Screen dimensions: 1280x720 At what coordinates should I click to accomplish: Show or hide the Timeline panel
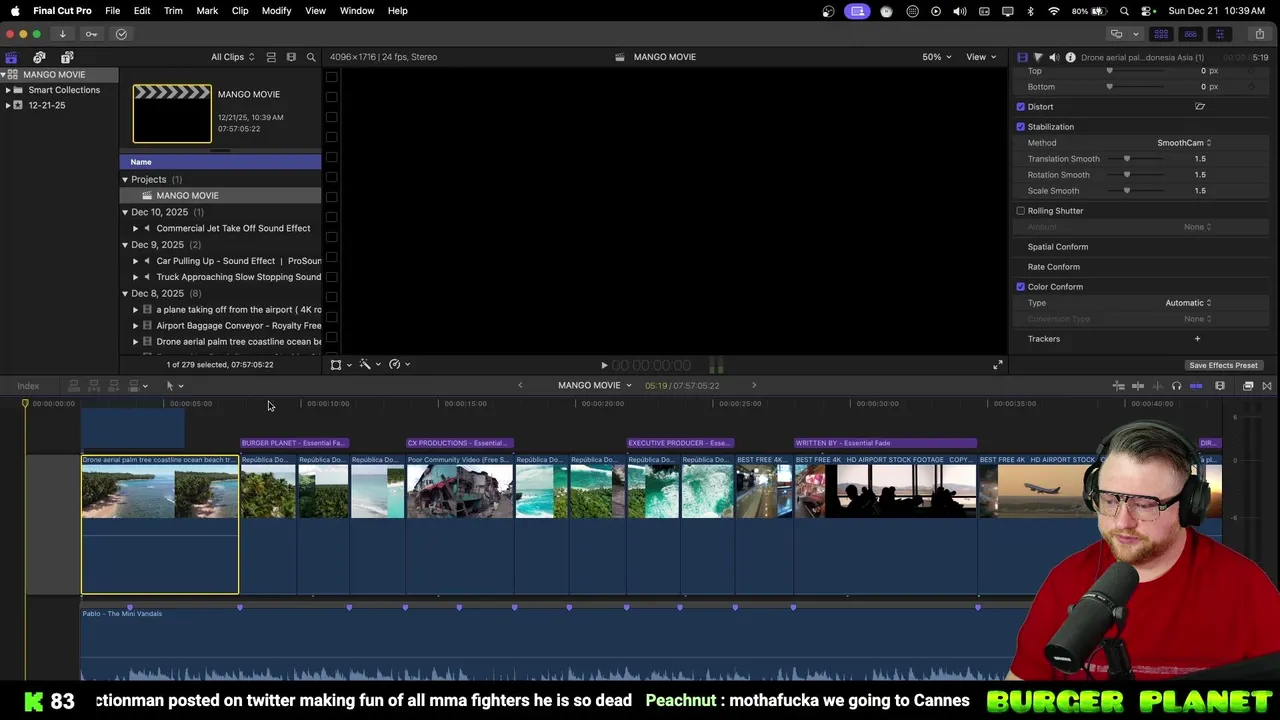pyautogui.click(x=1190, y=34)
